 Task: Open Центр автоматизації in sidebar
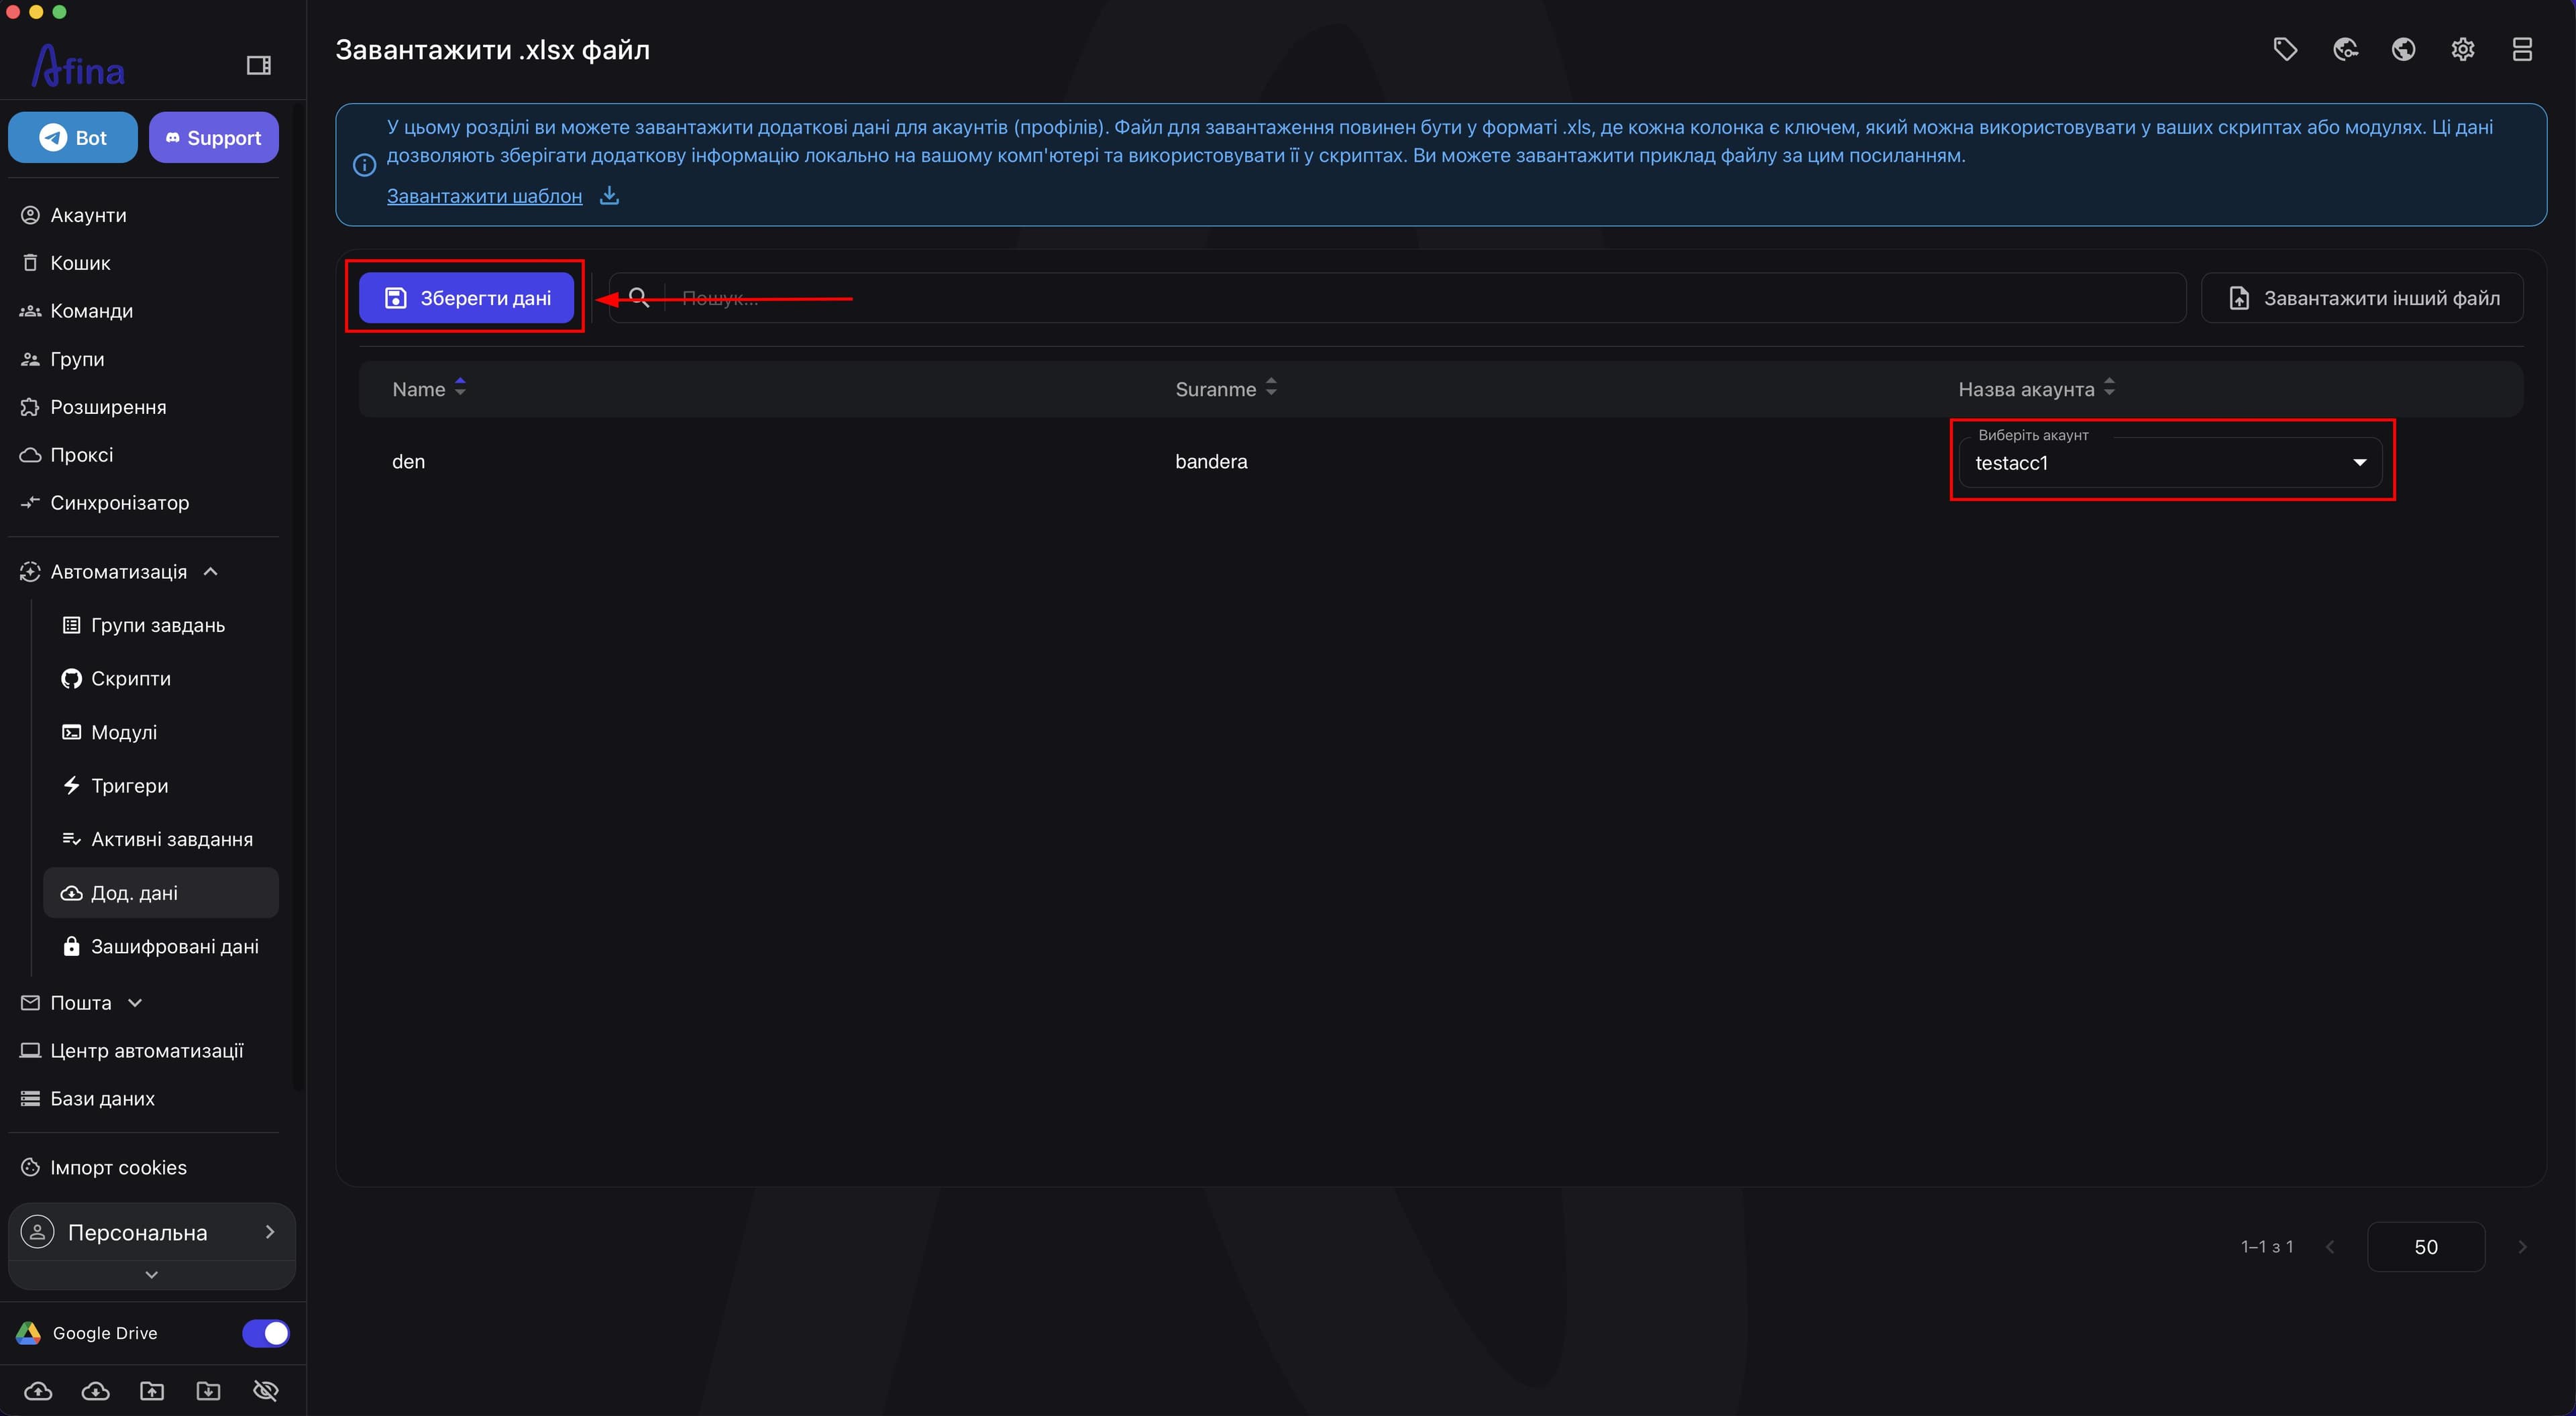(147, 1050)
